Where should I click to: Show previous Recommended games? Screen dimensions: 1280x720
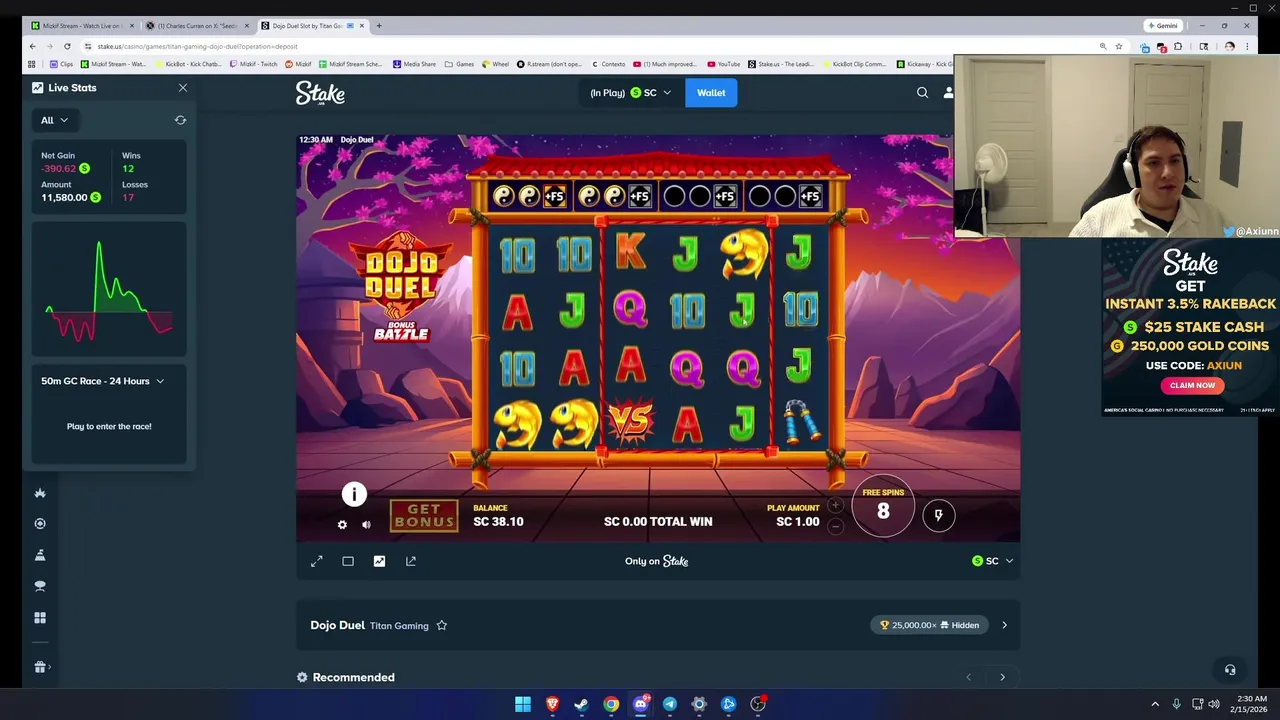[968, 677]
